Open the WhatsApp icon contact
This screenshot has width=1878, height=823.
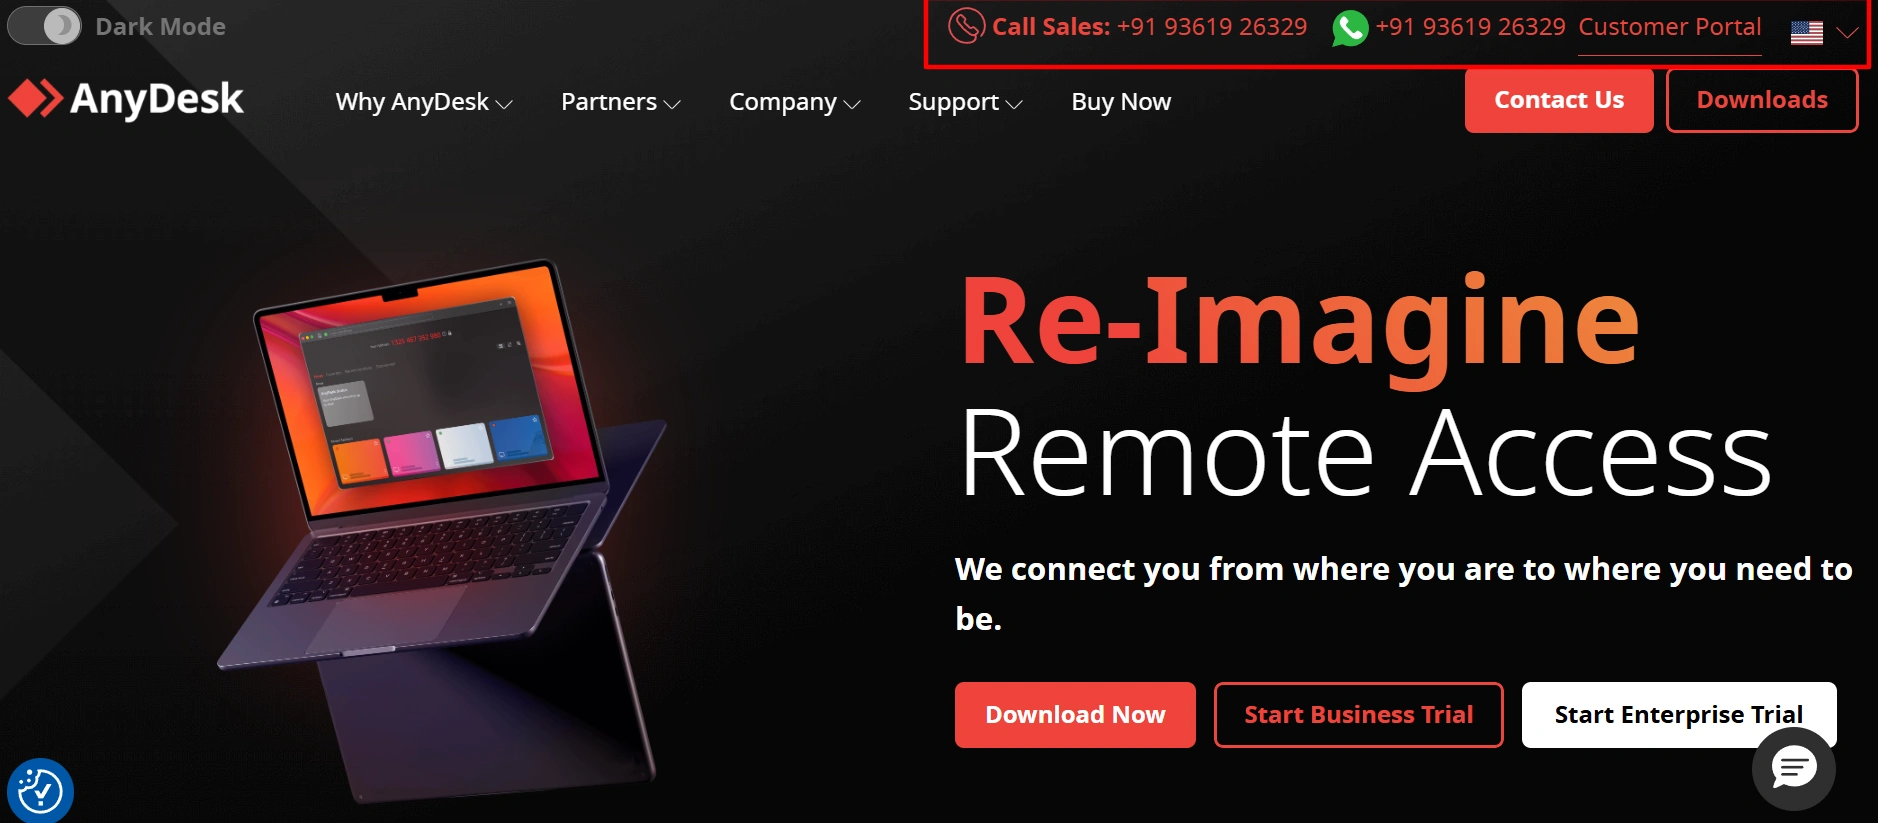pyautogui.click(x=1350, y=28)
